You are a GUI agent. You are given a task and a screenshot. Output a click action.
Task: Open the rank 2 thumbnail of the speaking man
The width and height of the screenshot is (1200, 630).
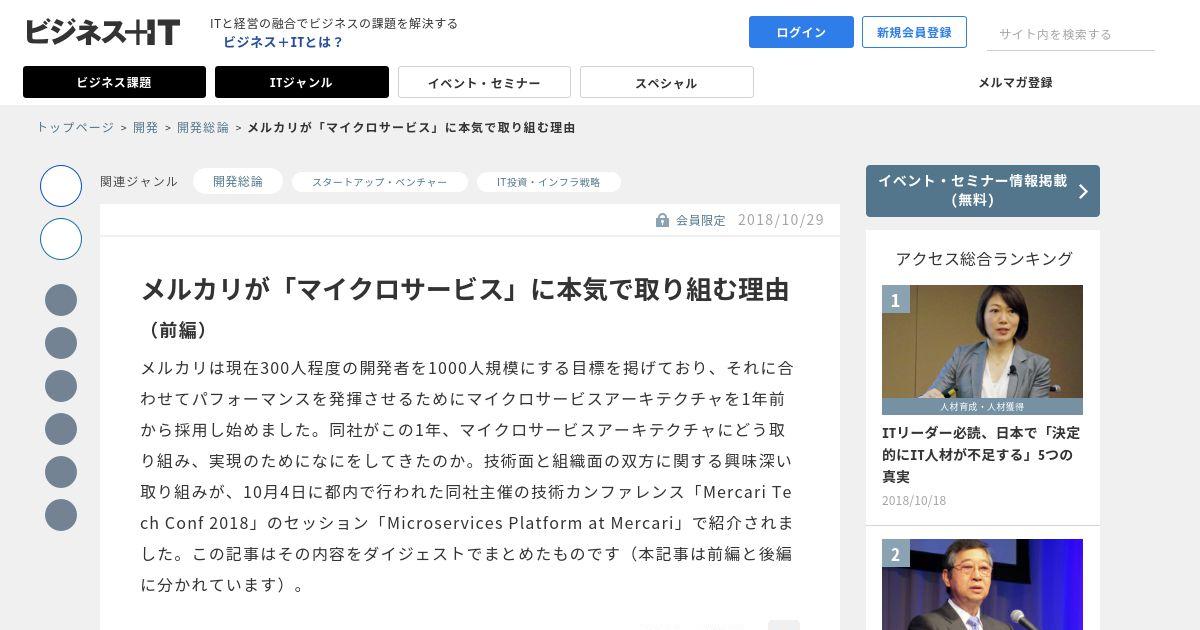click(x=982, y=584)
